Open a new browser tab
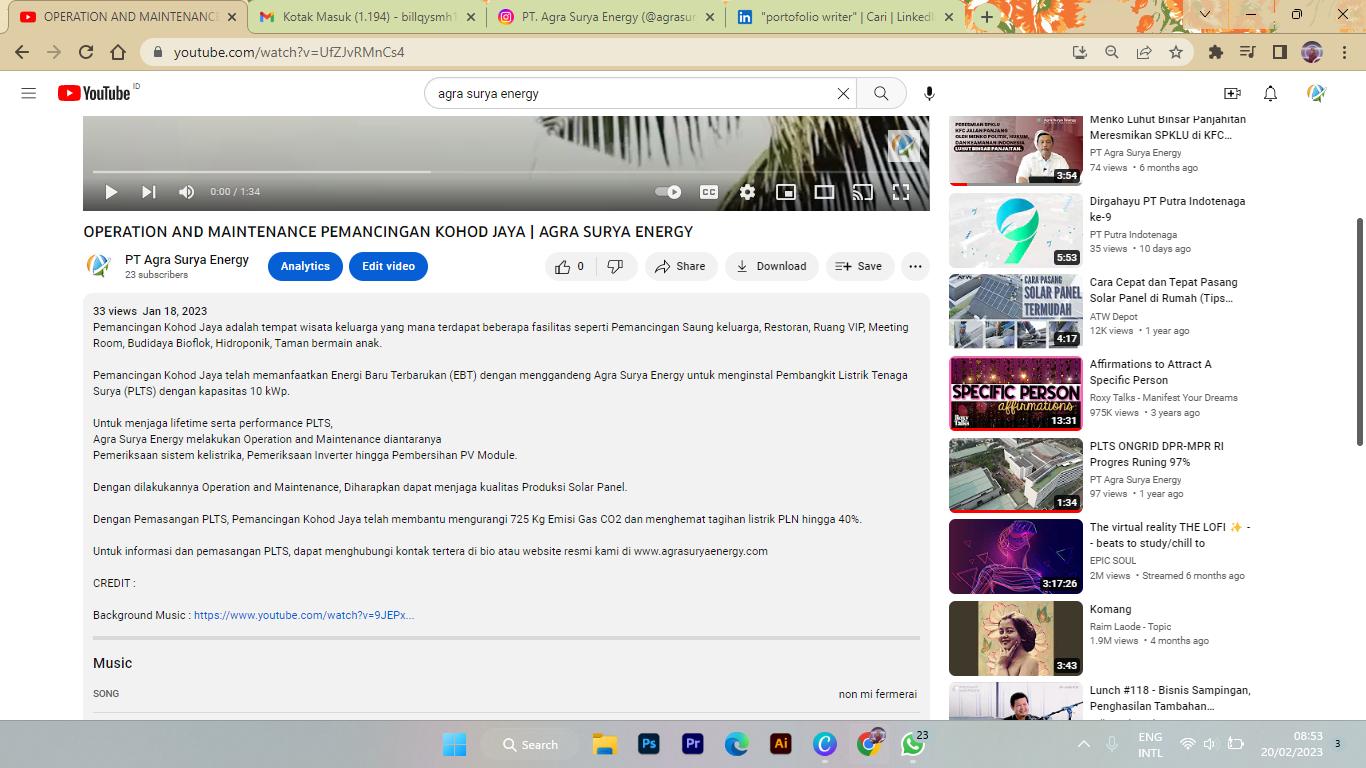This screenshot has height=768, width=1366. pos(987,17)
